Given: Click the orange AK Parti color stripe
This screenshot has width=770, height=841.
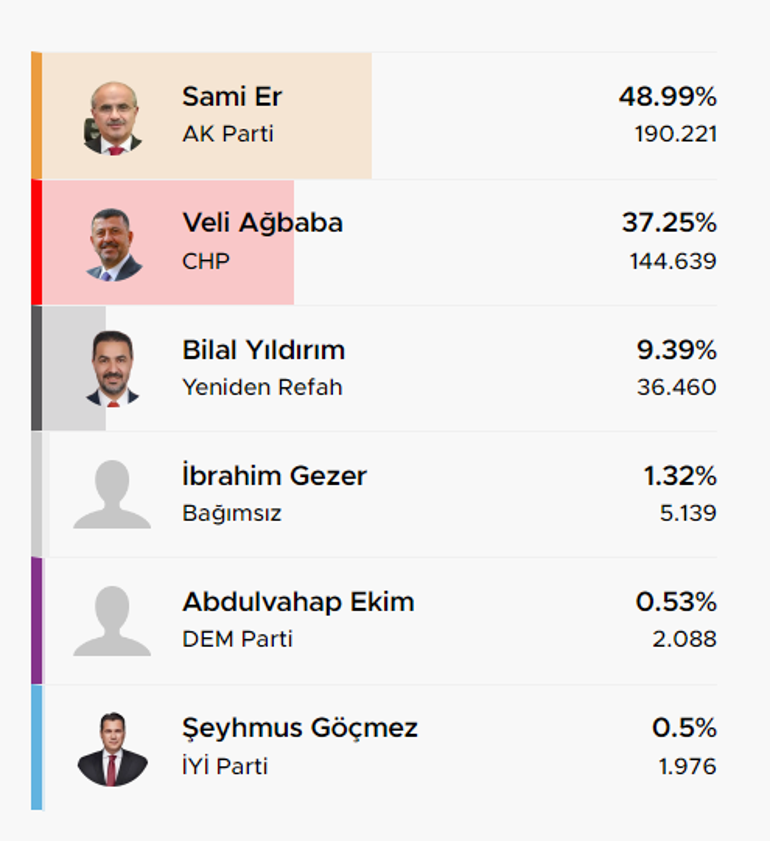Looking at the screenshot, I should (x=36, y=115).
